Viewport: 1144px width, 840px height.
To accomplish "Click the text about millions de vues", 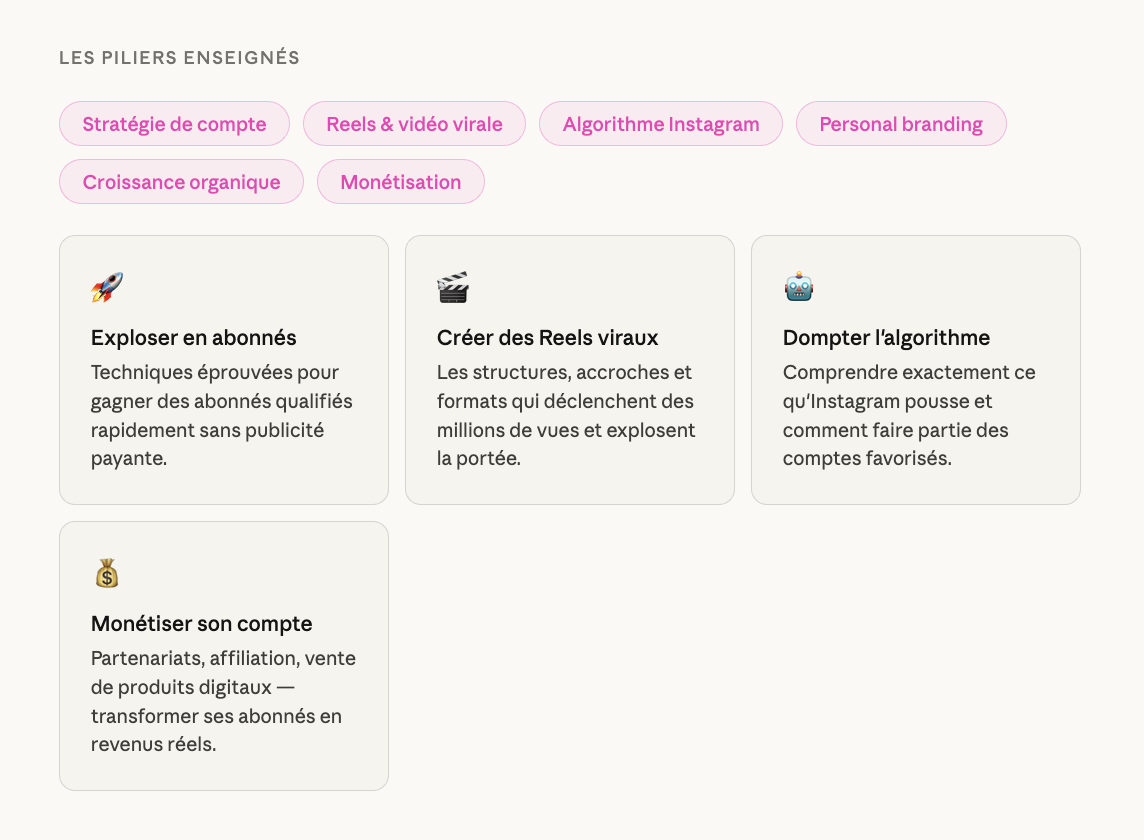I will 565,415.
